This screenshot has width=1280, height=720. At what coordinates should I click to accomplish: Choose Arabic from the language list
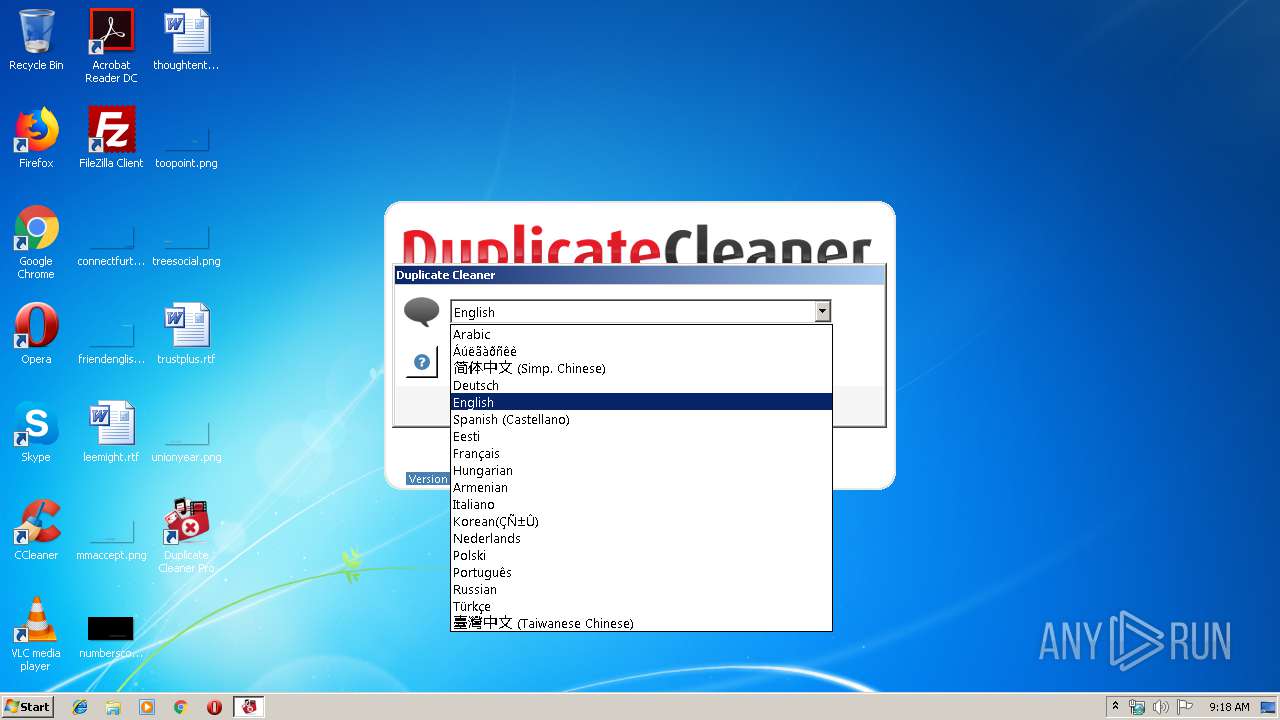click(x=641, y=334)
